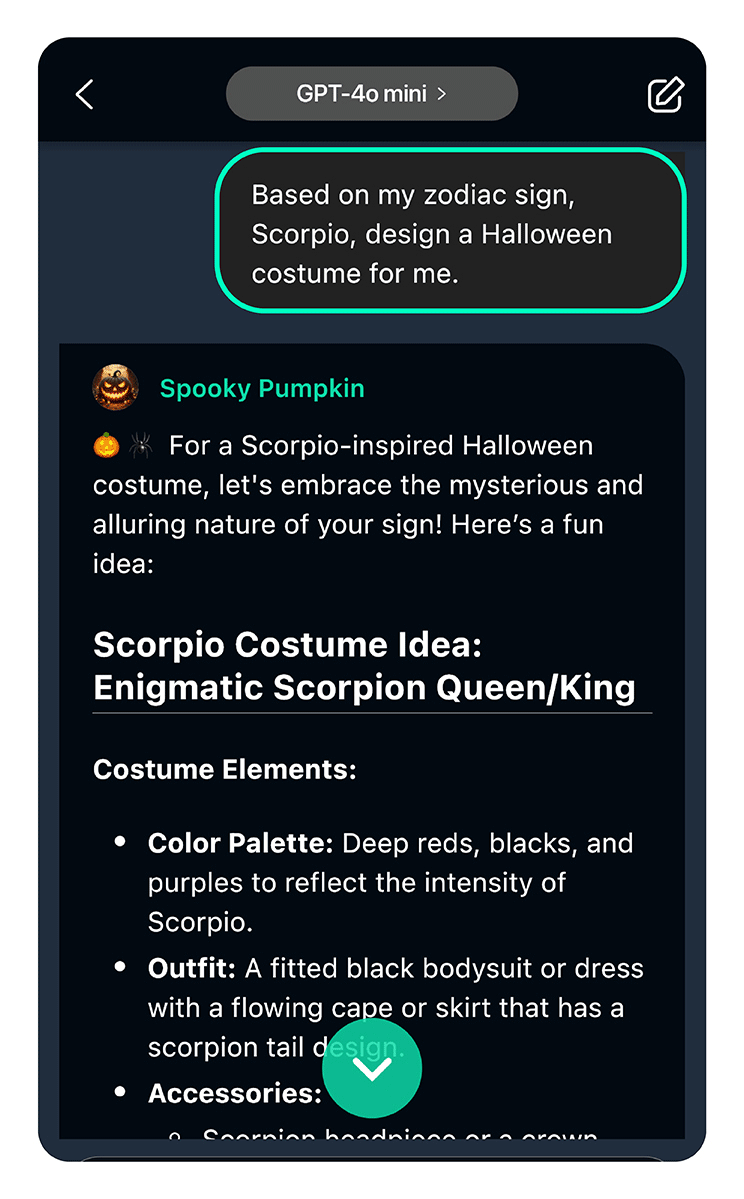Click the pumpkin emoji in the assistant reply
This screenshot has height=1199, width=744.
click(x=107, y=444)
